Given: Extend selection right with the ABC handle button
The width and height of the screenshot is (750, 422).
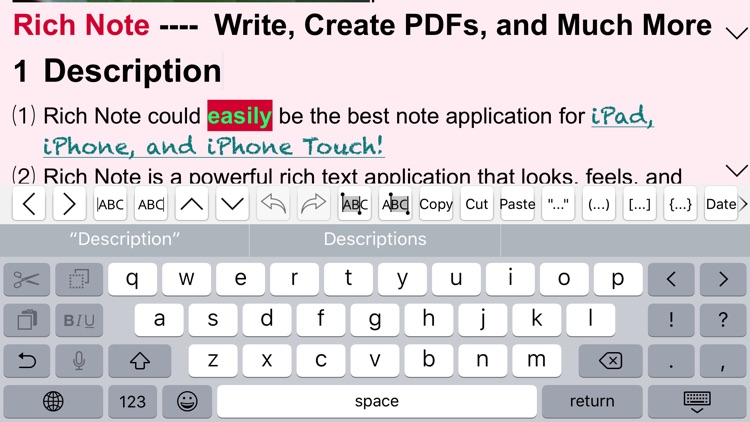Looking at the screenshot, I should (395, 204).
